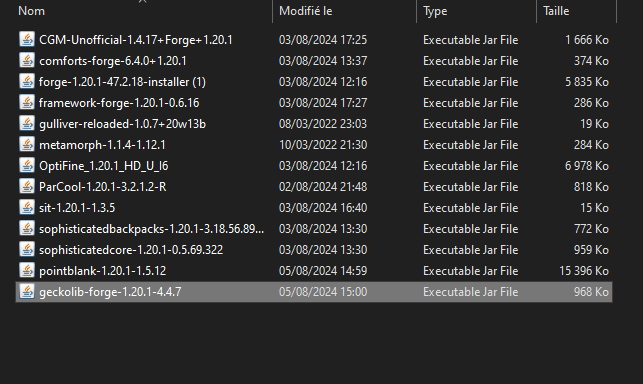Screen dimensions: 643x384
Task: Click the date 08/03/2022 23:03
Action: tap(323, 124)
